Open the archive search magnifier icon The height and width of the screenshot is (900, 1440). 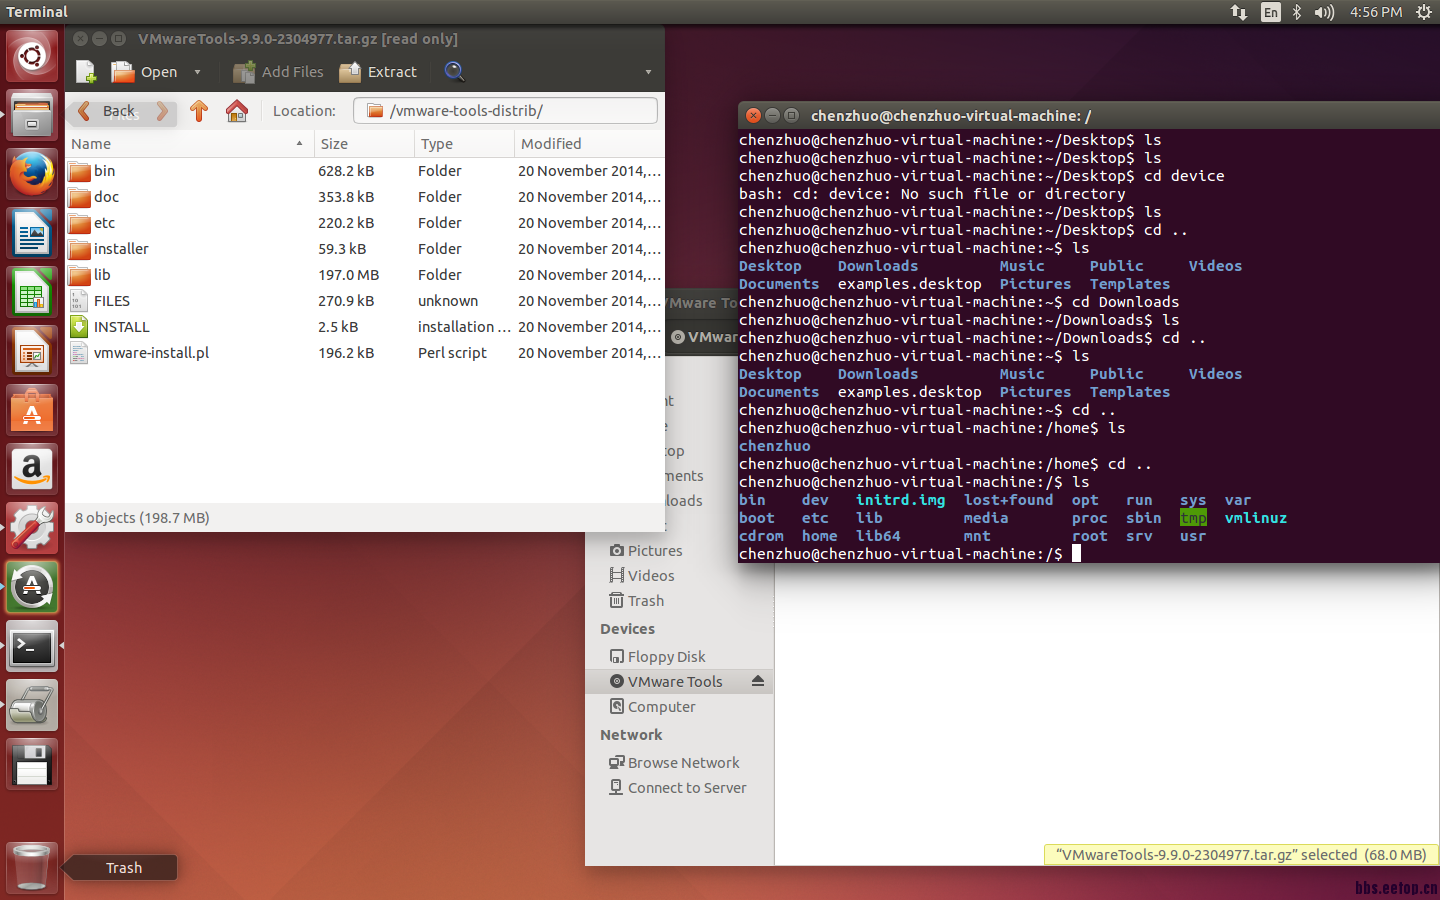pyautogui.click(x=454, y=72)
